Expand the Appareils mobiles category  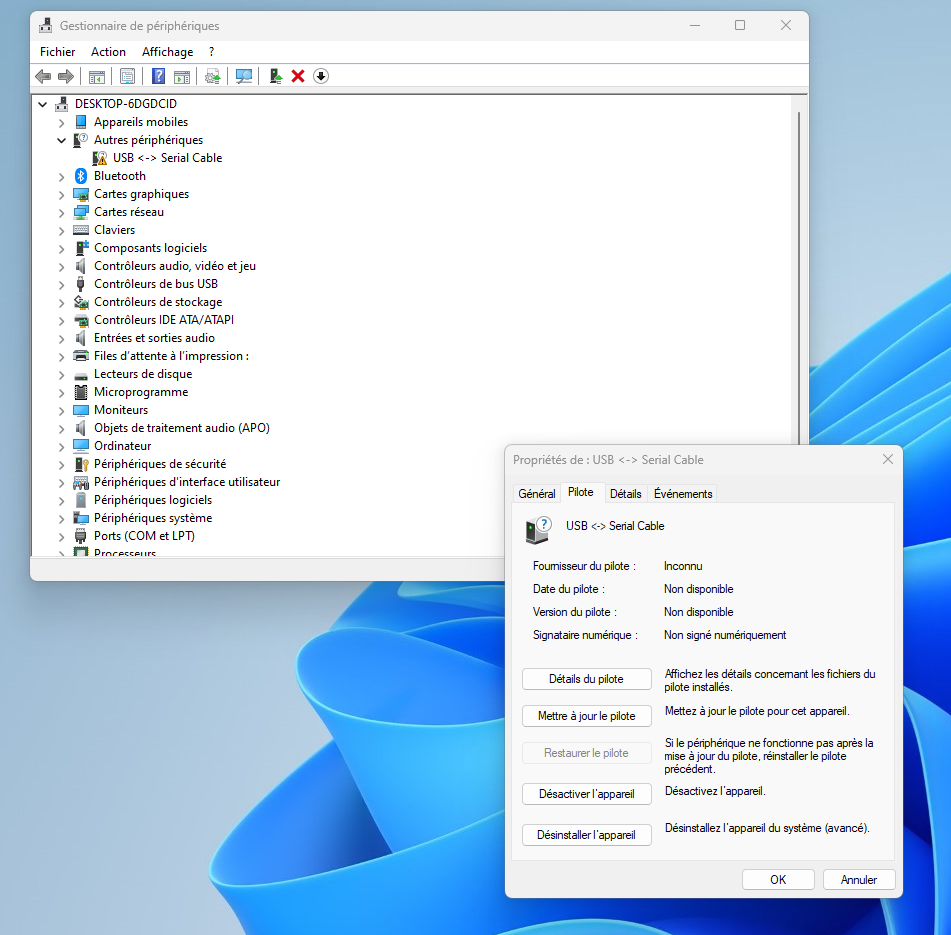(61, 122)
